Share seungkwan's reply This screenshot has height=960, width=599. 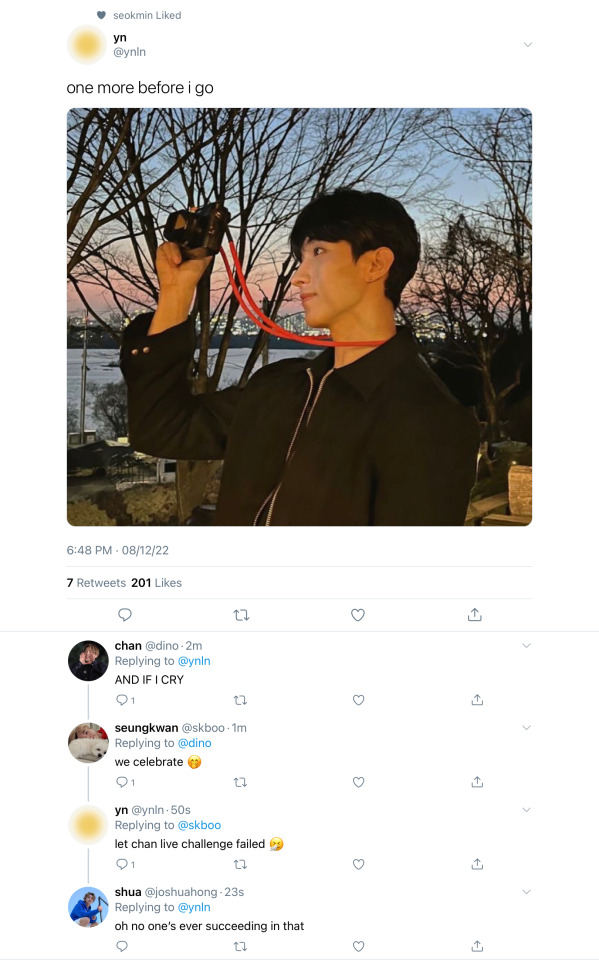point(477,782)
